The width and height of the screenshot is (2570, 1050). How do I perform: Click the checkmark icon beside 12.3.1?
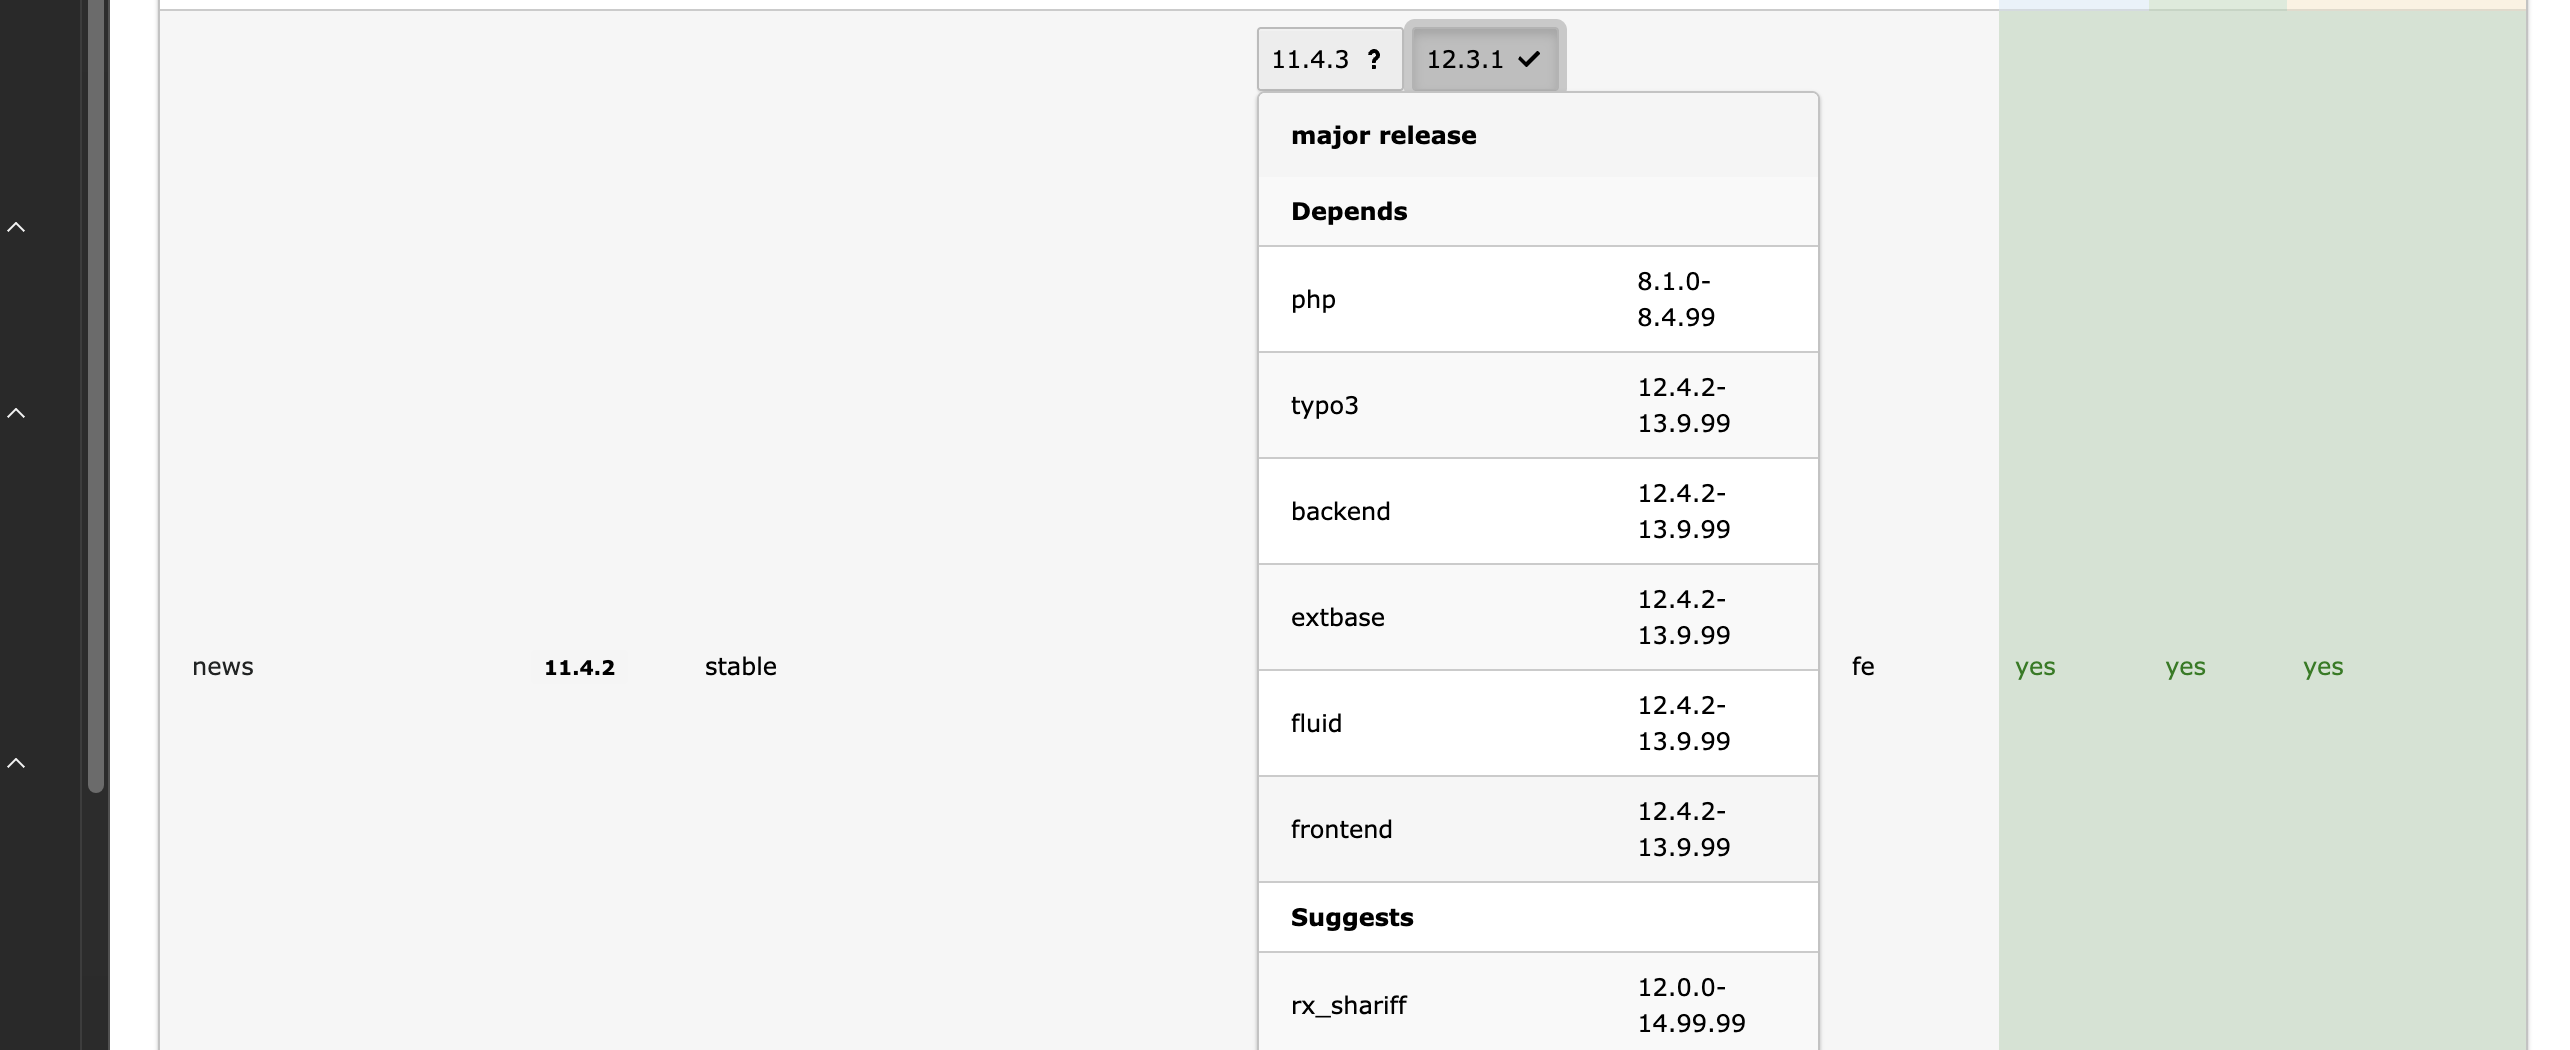[x=1529, y=60]
